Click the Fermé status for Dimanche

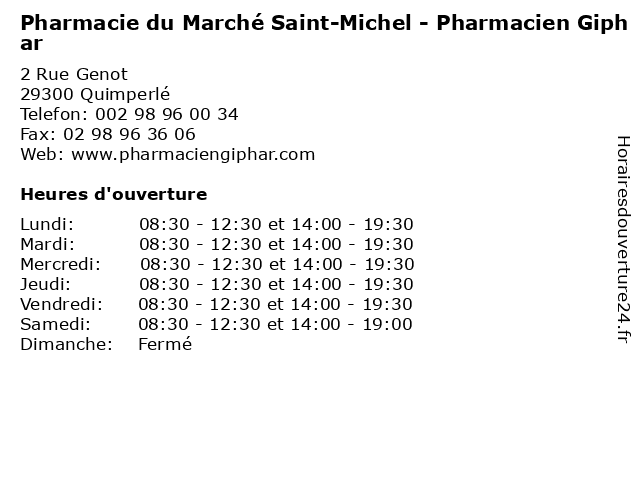pos(164,344)
